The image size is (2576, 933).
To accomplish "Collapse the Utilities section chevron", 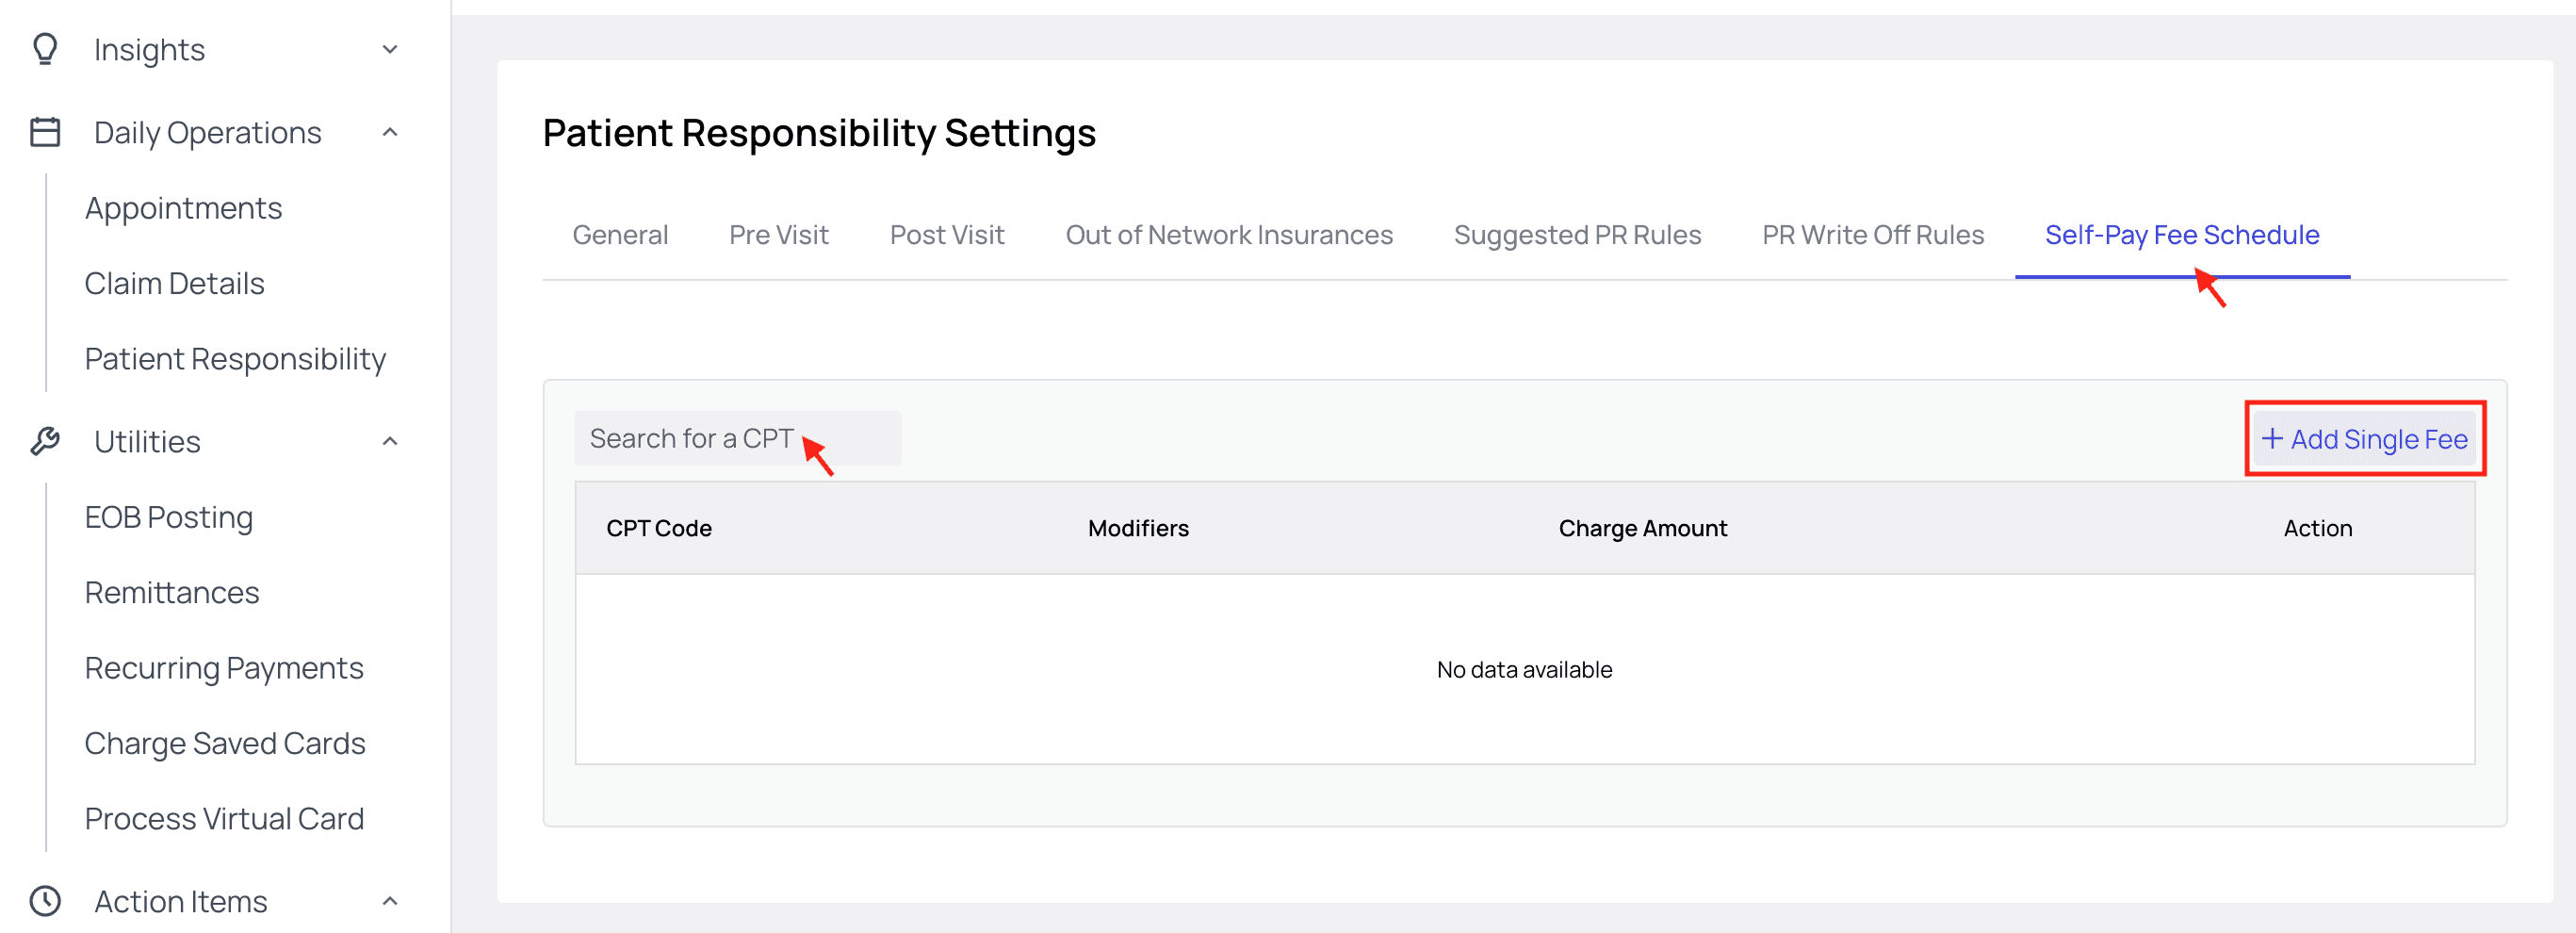I will pyautogui.click(x=390, y=441).
